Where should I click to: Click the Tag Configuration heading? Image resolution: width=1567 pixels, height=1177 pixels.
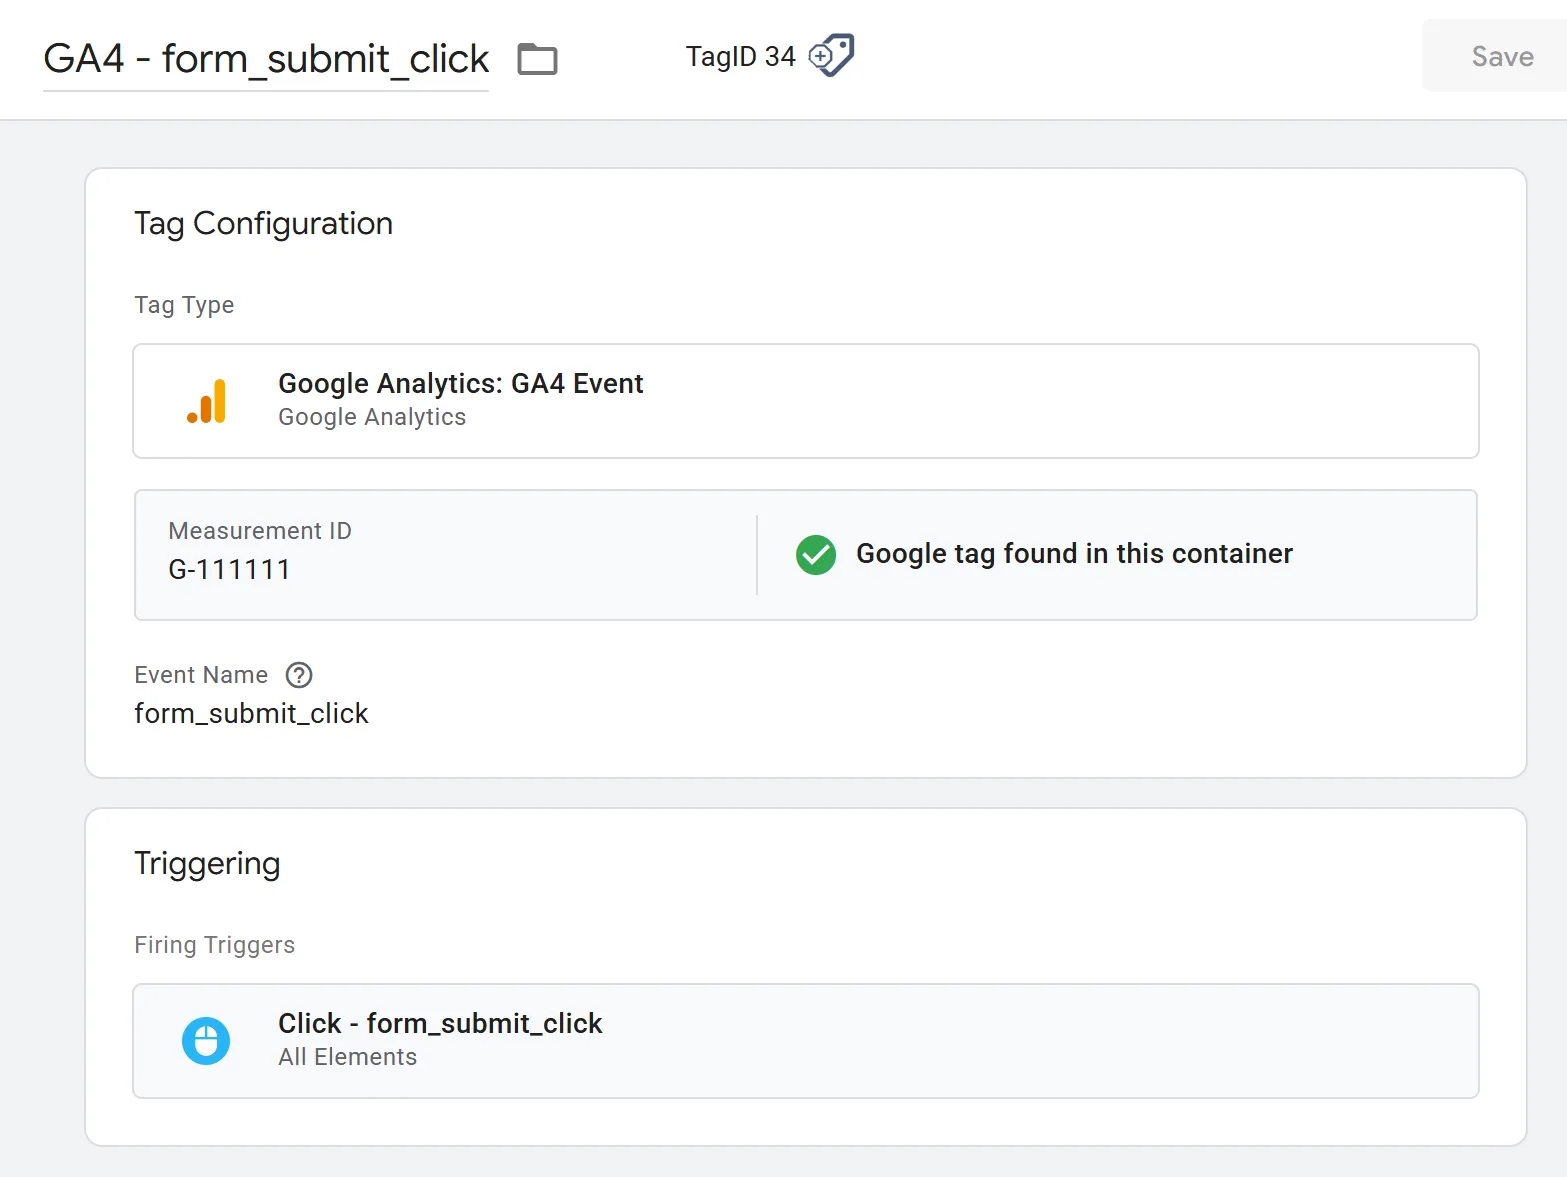(263, 223)
